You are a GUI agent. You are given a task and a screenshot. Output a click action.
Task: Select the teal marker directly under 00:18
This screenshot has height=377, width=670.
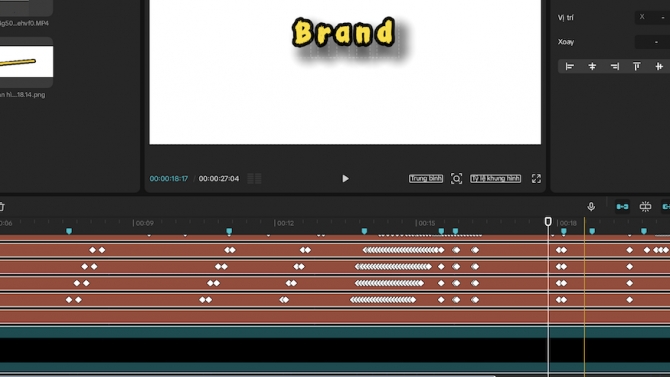[x=564, y=231]
